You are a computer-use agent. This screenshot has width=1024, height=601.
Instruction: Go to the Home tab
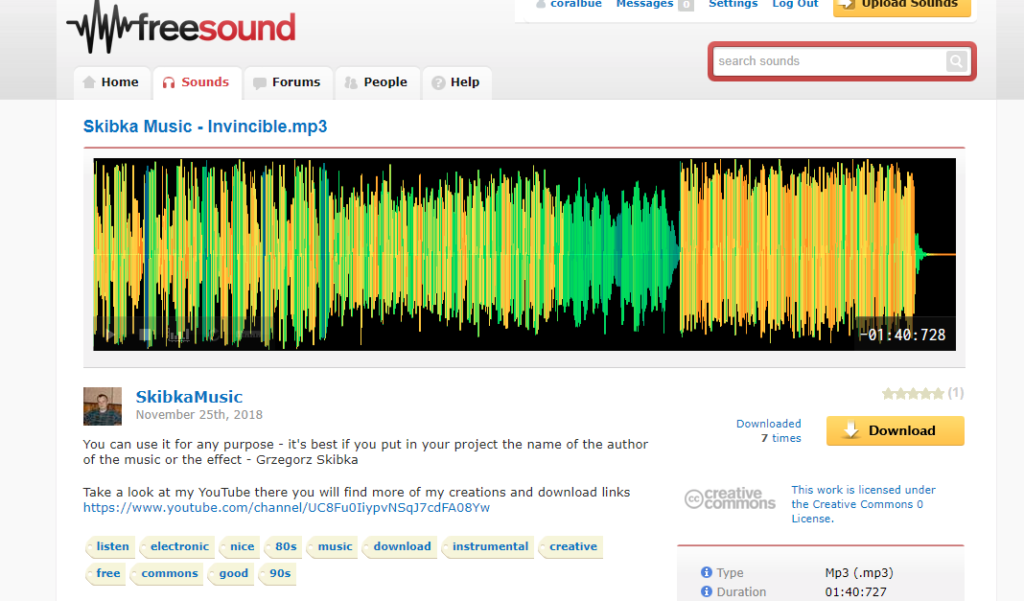[x=112, y=83]
